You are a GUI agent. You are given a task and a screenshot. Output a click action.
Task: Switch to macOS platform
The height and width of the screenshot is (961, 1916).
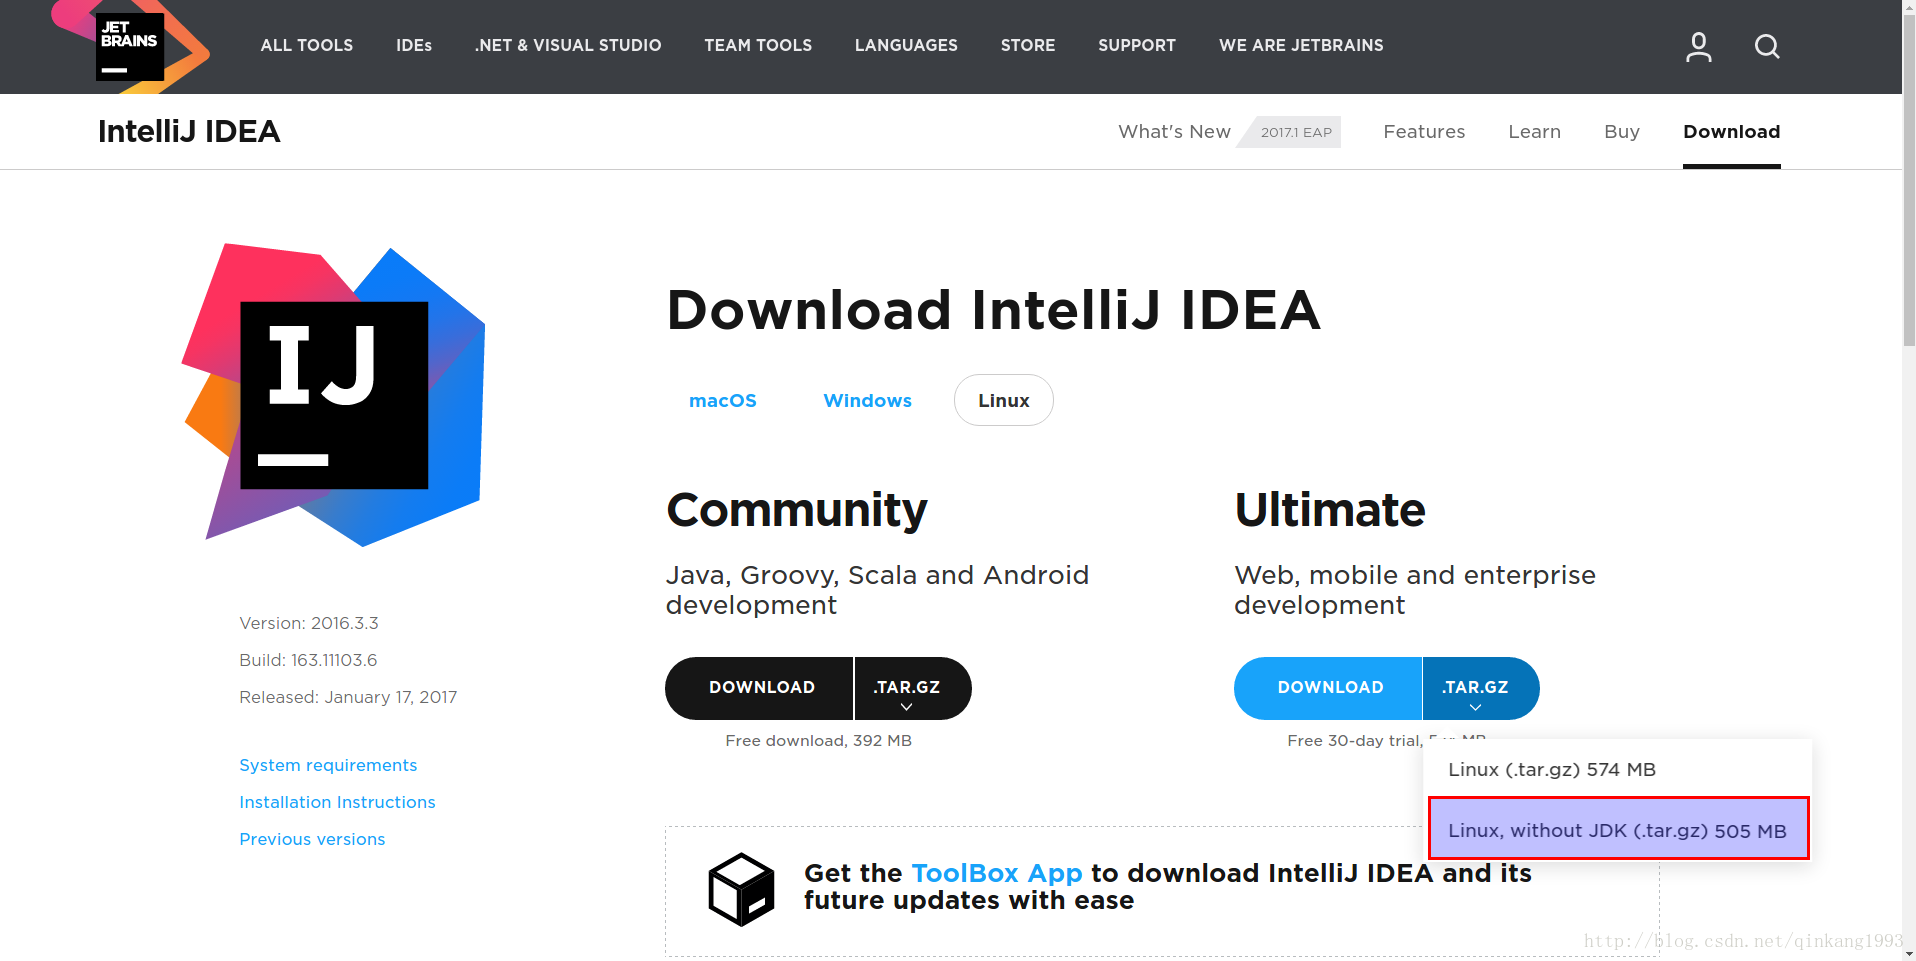(723, 400)
